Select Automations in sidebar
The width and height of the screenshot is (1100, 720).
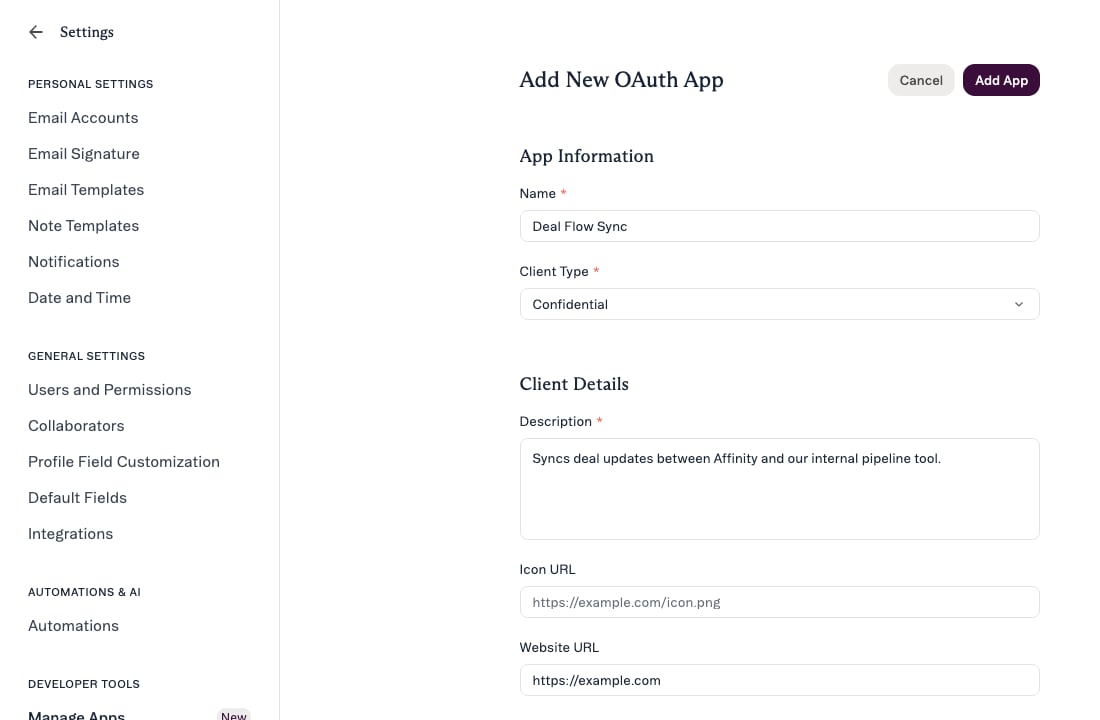[x=73, y=625]
